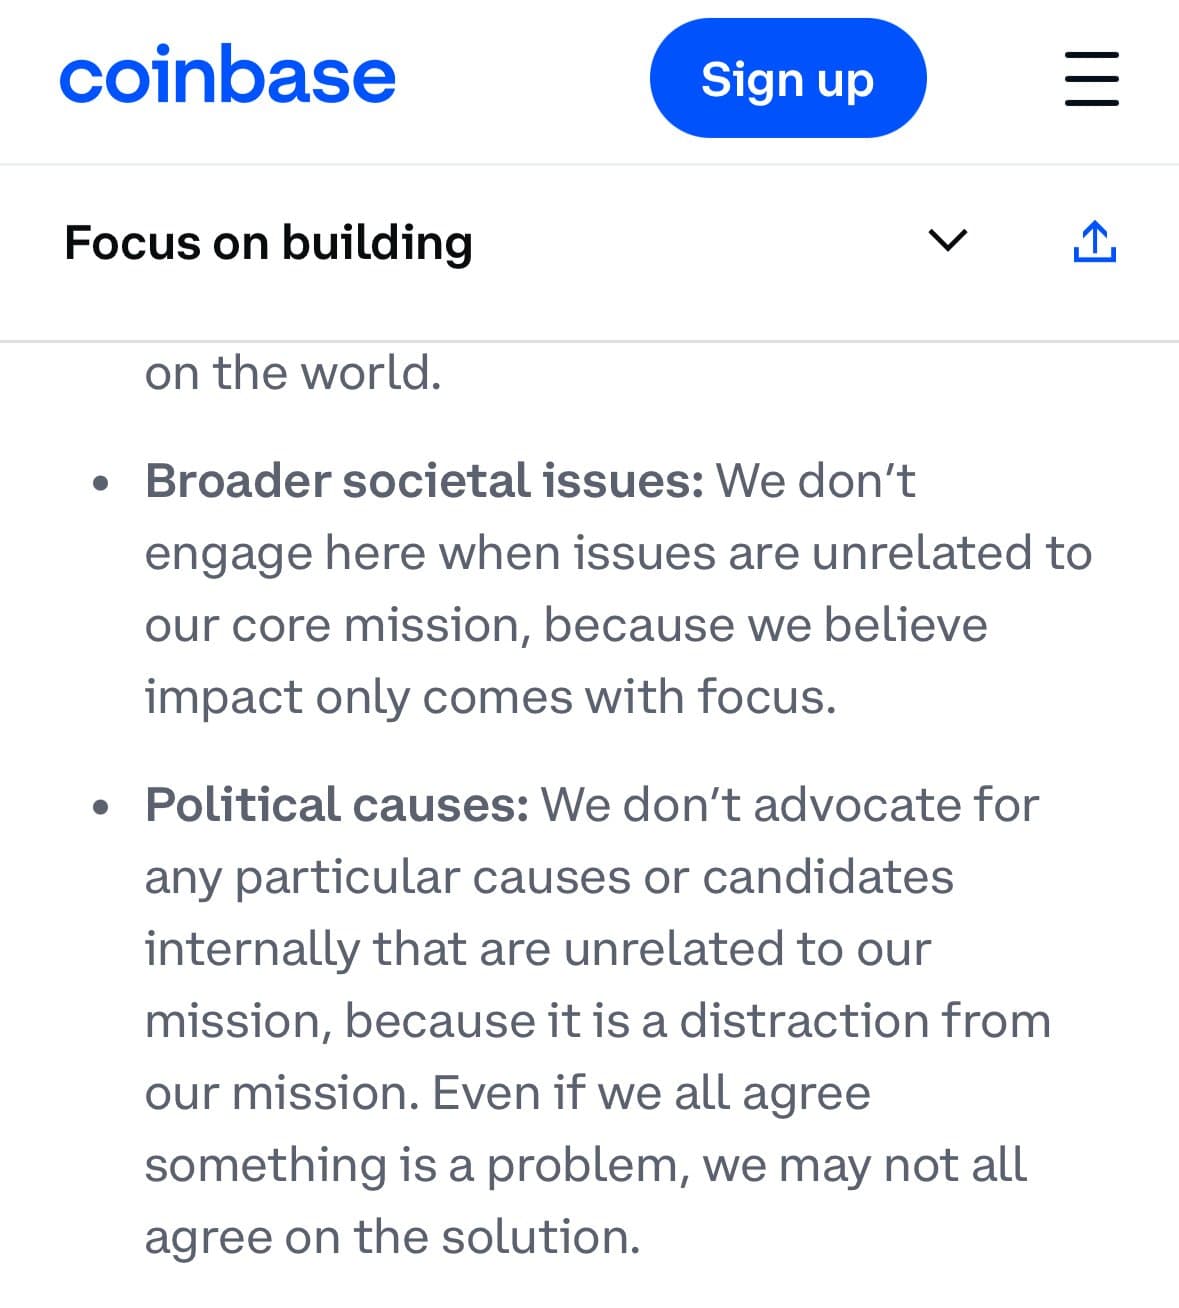Click line 'engage here when issues are unrelated to'
Image resolution: width=1179 pixels, height=1308 pixels.
pyautogui.click(x=618, y=553)
